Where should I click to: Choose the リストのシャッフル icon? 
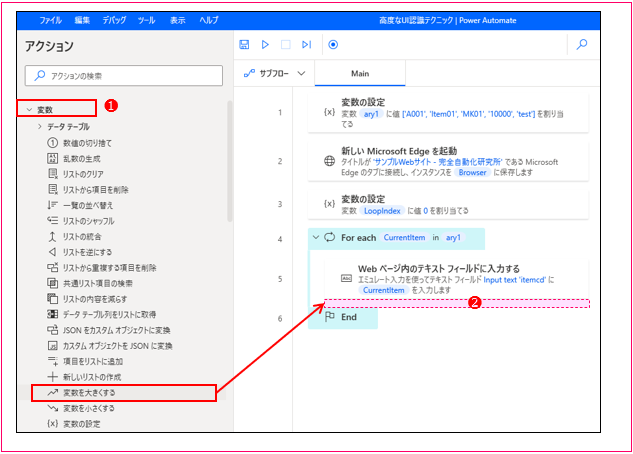[x=52, y=221]
